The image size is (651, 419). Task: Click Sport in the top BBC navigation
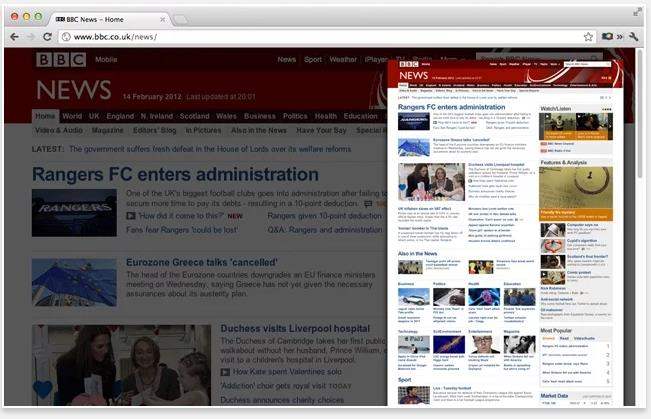pyautogui.click(x=313, y=59)
